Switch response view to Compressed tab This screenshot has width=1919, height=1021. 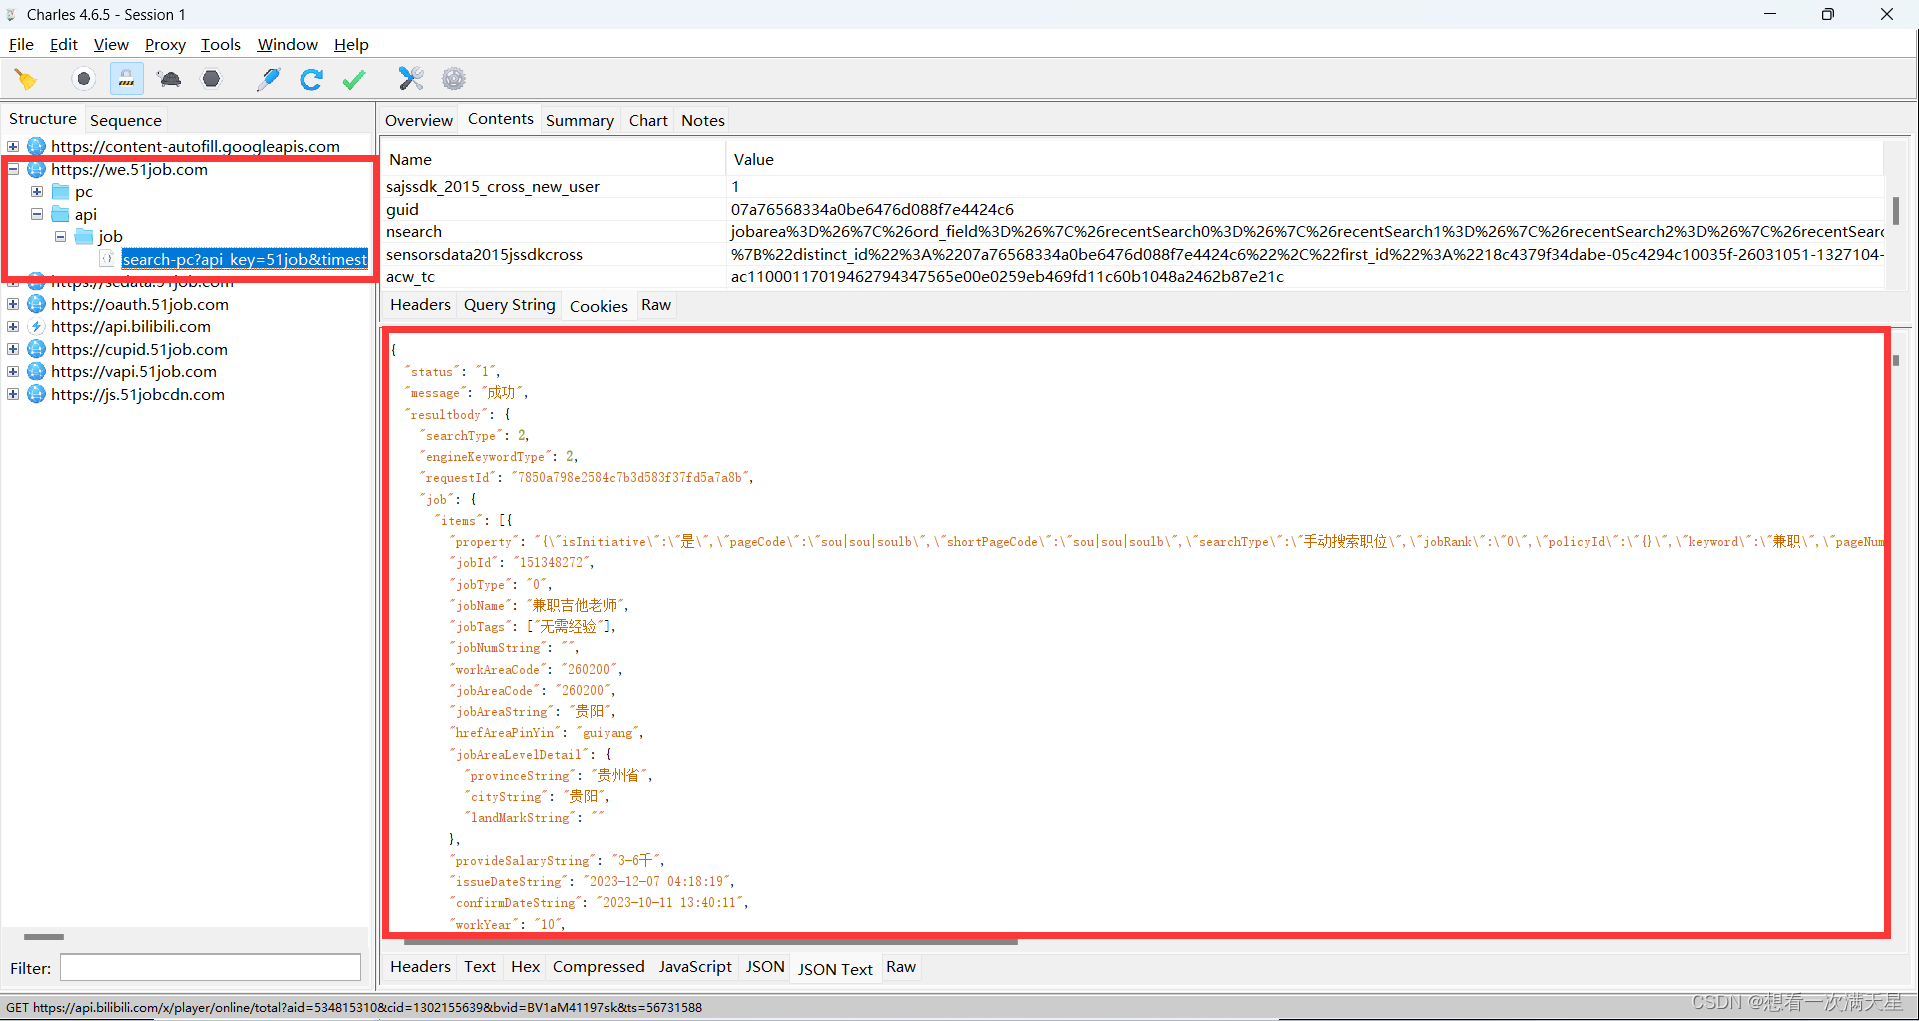coord(599,967)
